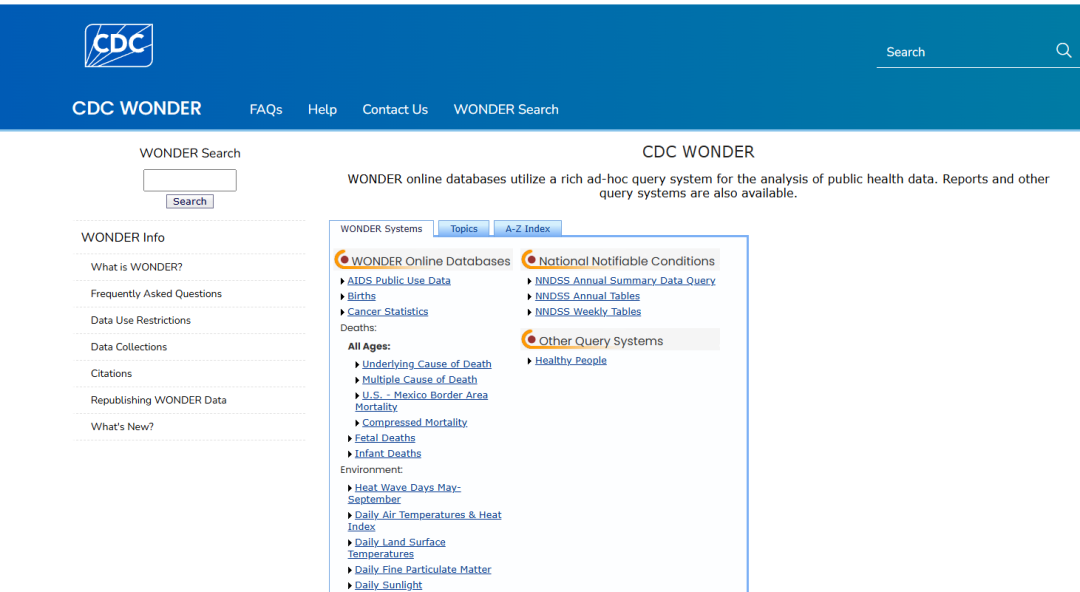Click the arrow bullet before Healthy People
Viewport: 1080px width, 592px height.
tap(530, 361)
